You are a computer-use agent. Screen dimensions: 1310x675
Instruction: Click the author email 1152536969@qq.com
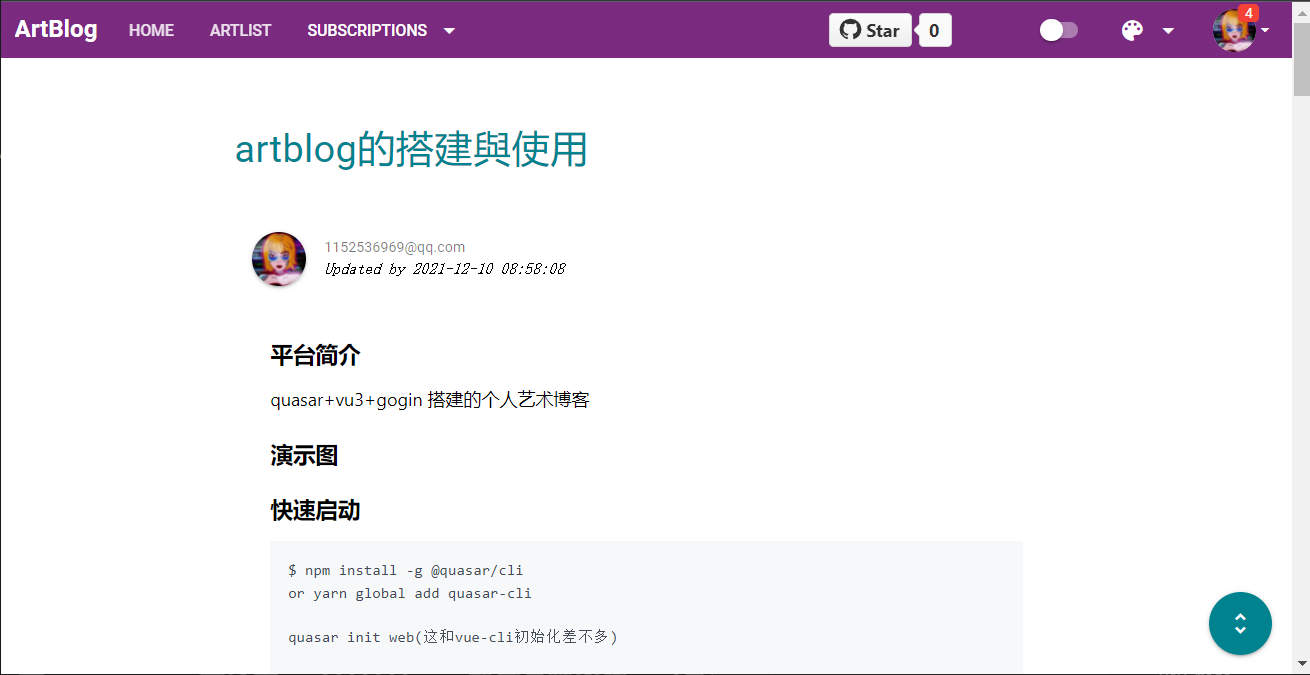[x=394, y=247]
